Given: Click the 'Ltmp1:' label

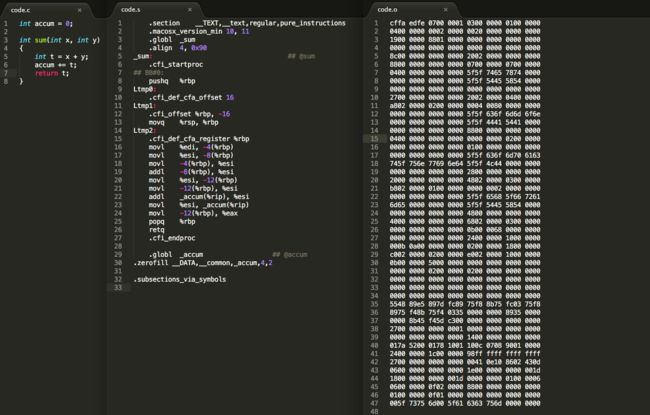Looking at the screenshot, I should point(145,106).
